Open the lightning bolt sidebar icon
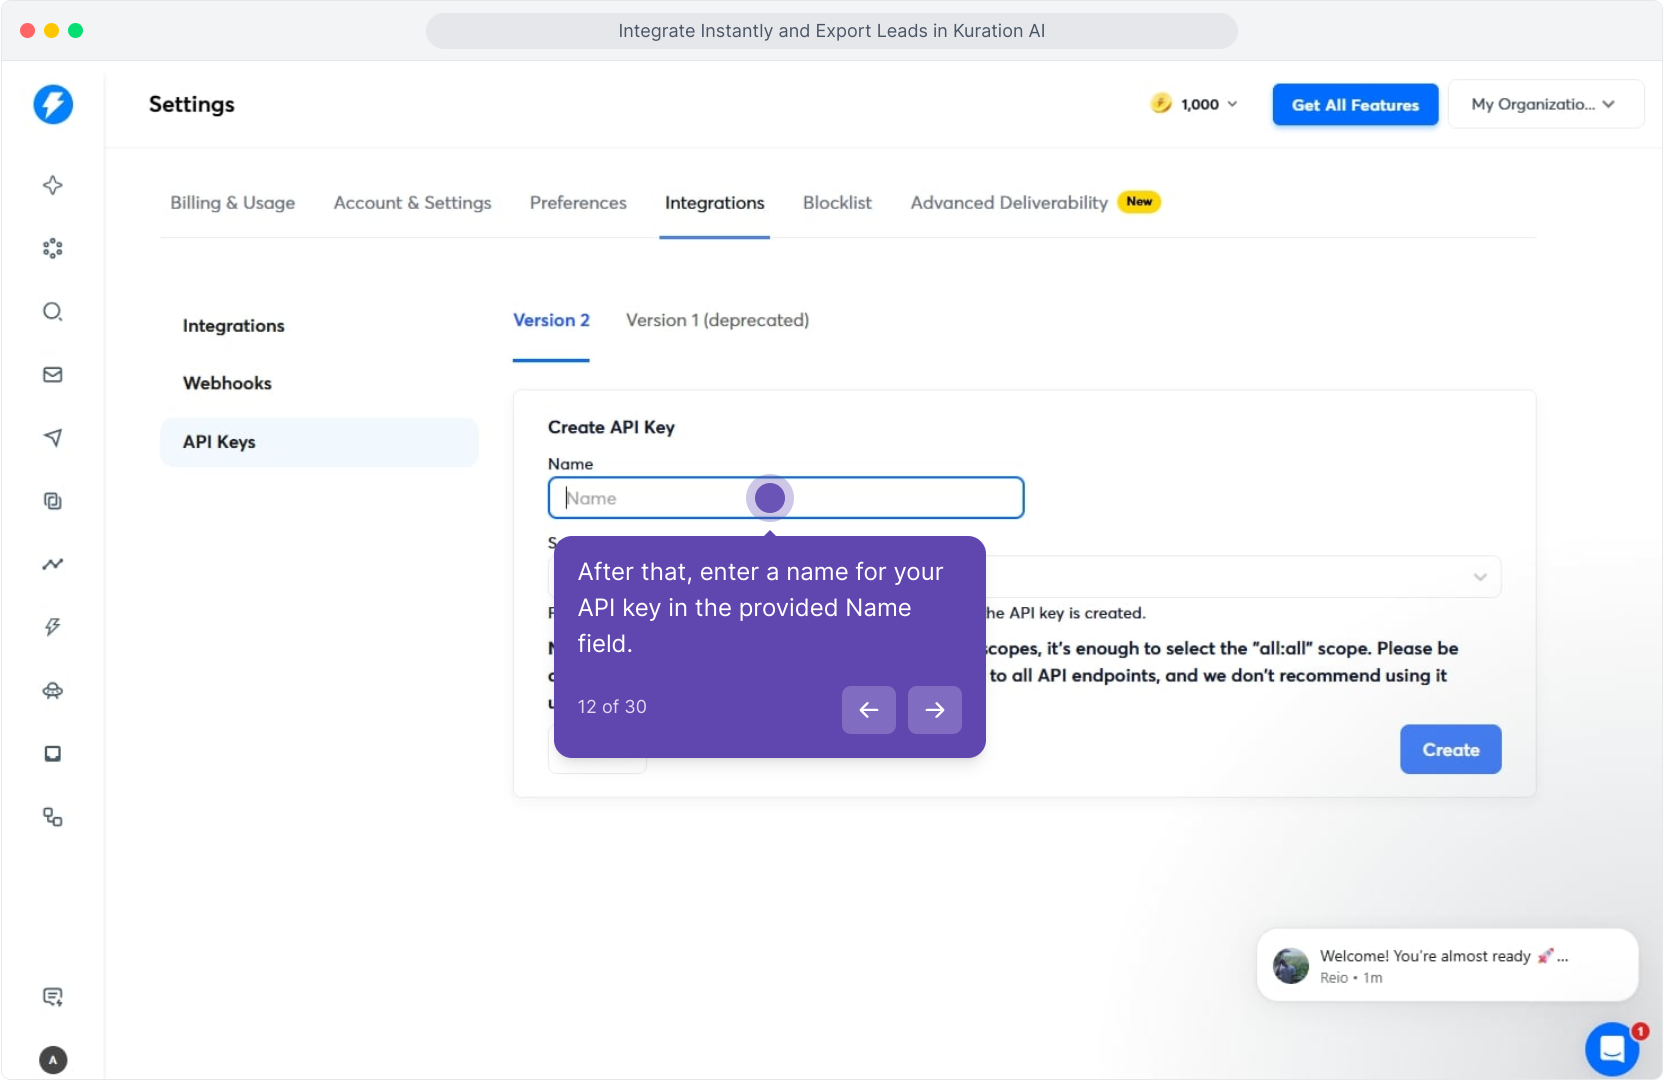1664x1080 pixels. click(x=53, y=627)
